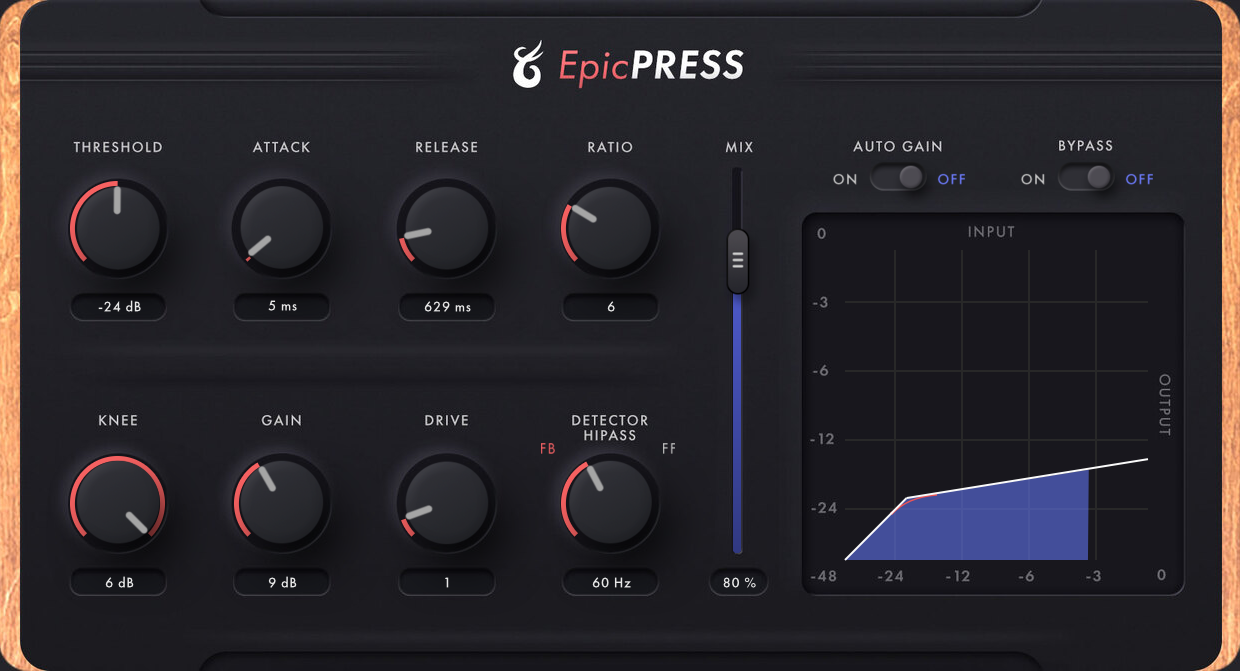The height and width of the screenshot is (671, 1240).
Task: Click the Attack value field showing 5 ms
Action: coord(282,307)
